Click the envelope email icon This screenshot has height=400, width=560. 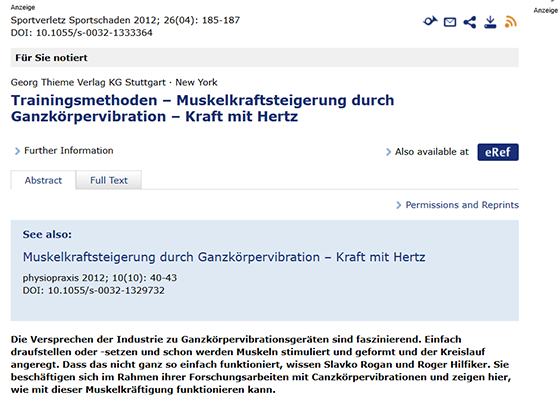pos(450,22)
